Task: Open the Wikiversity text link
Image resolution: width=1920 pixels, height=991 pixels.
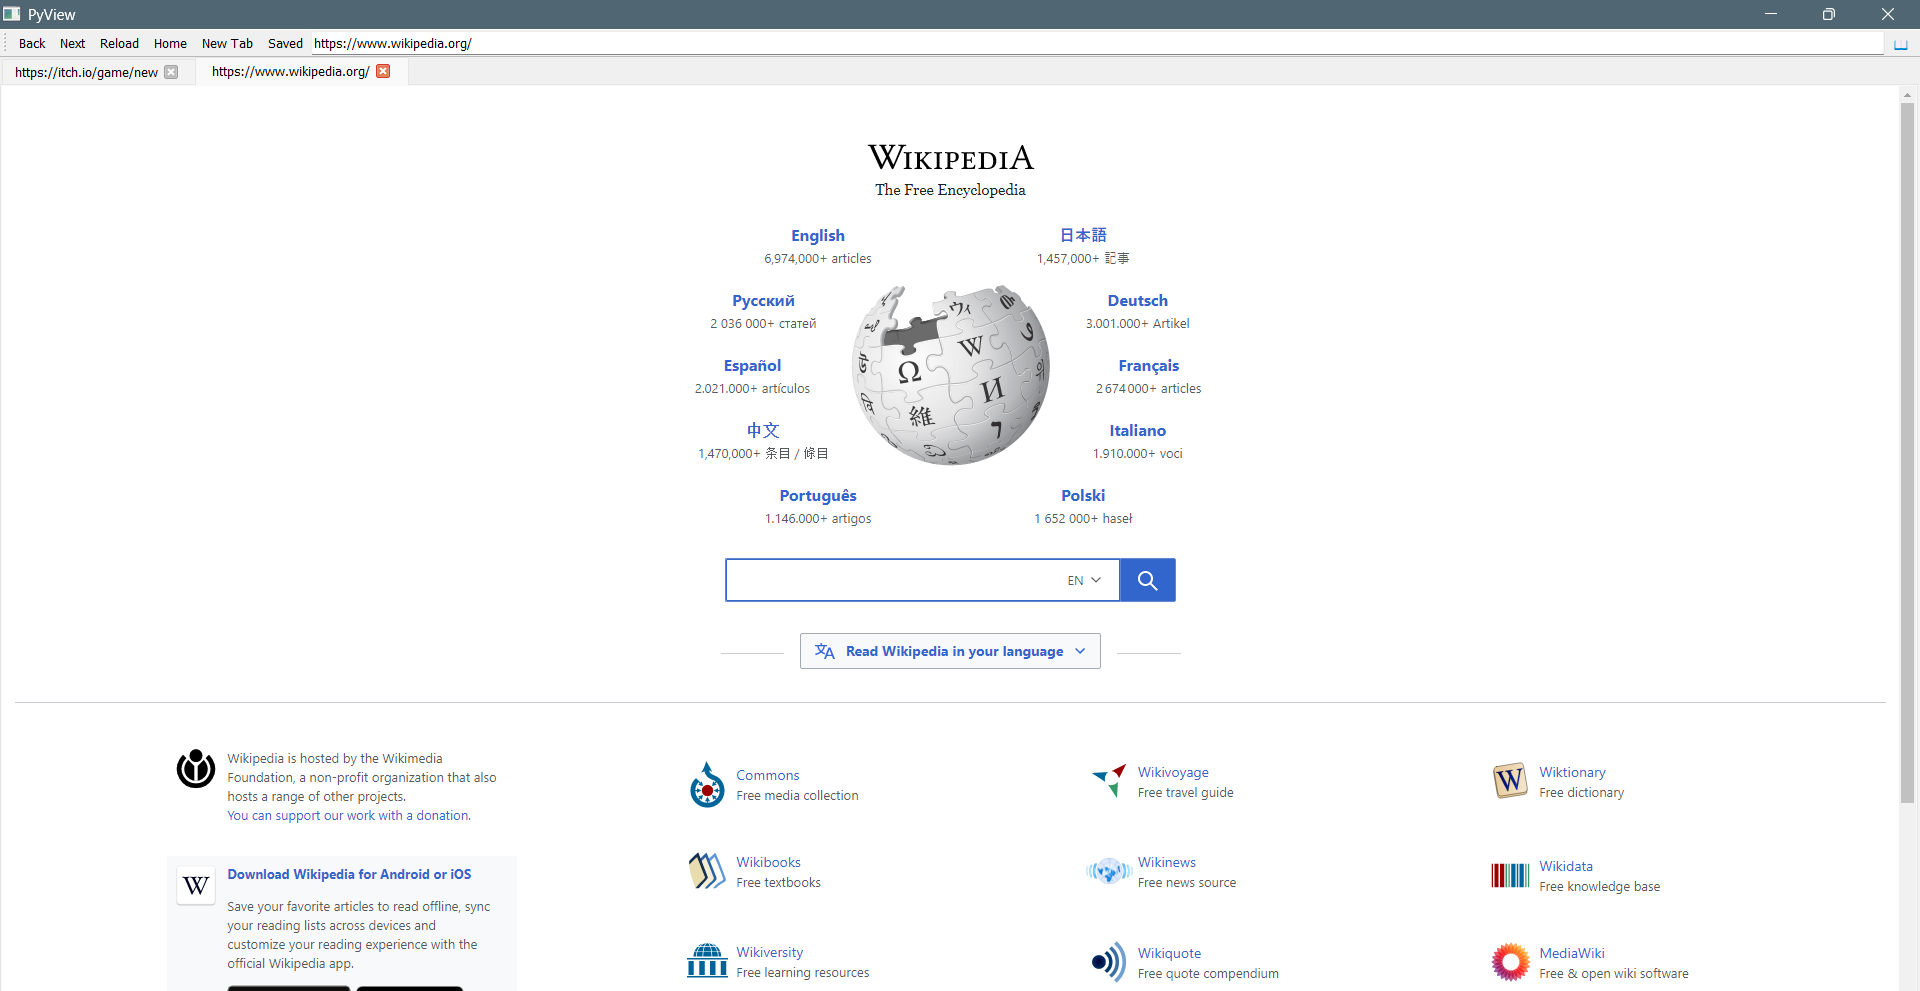Action: 769,952
